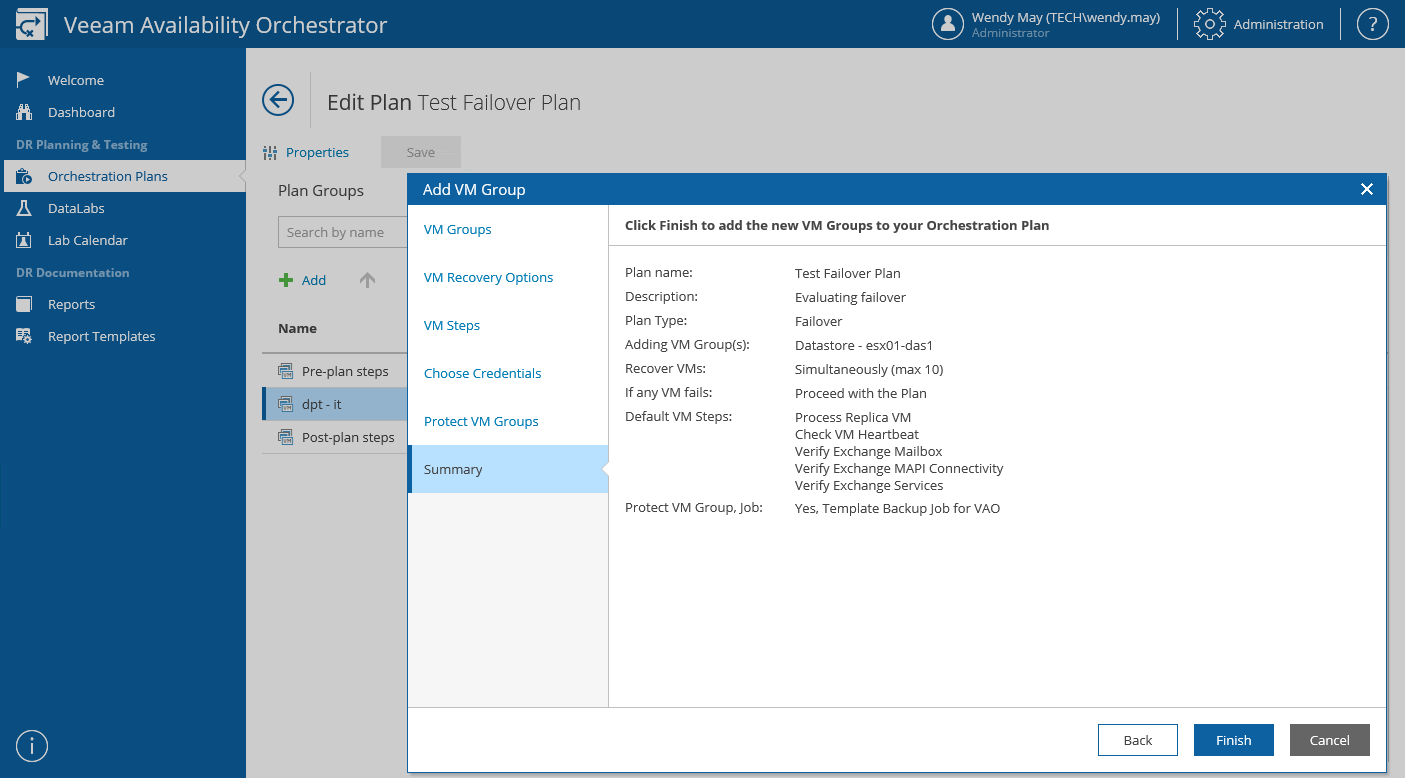Go to the Dashboard page

81,112
